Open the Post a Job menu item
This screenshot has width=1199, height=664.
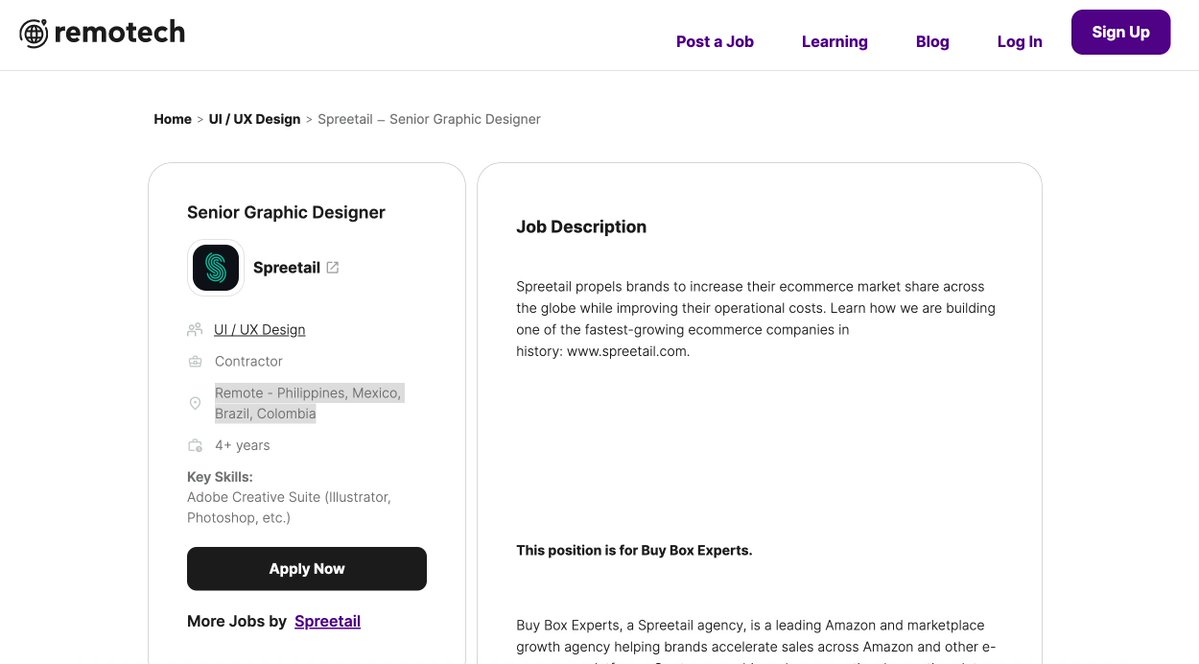pos(715,41)
